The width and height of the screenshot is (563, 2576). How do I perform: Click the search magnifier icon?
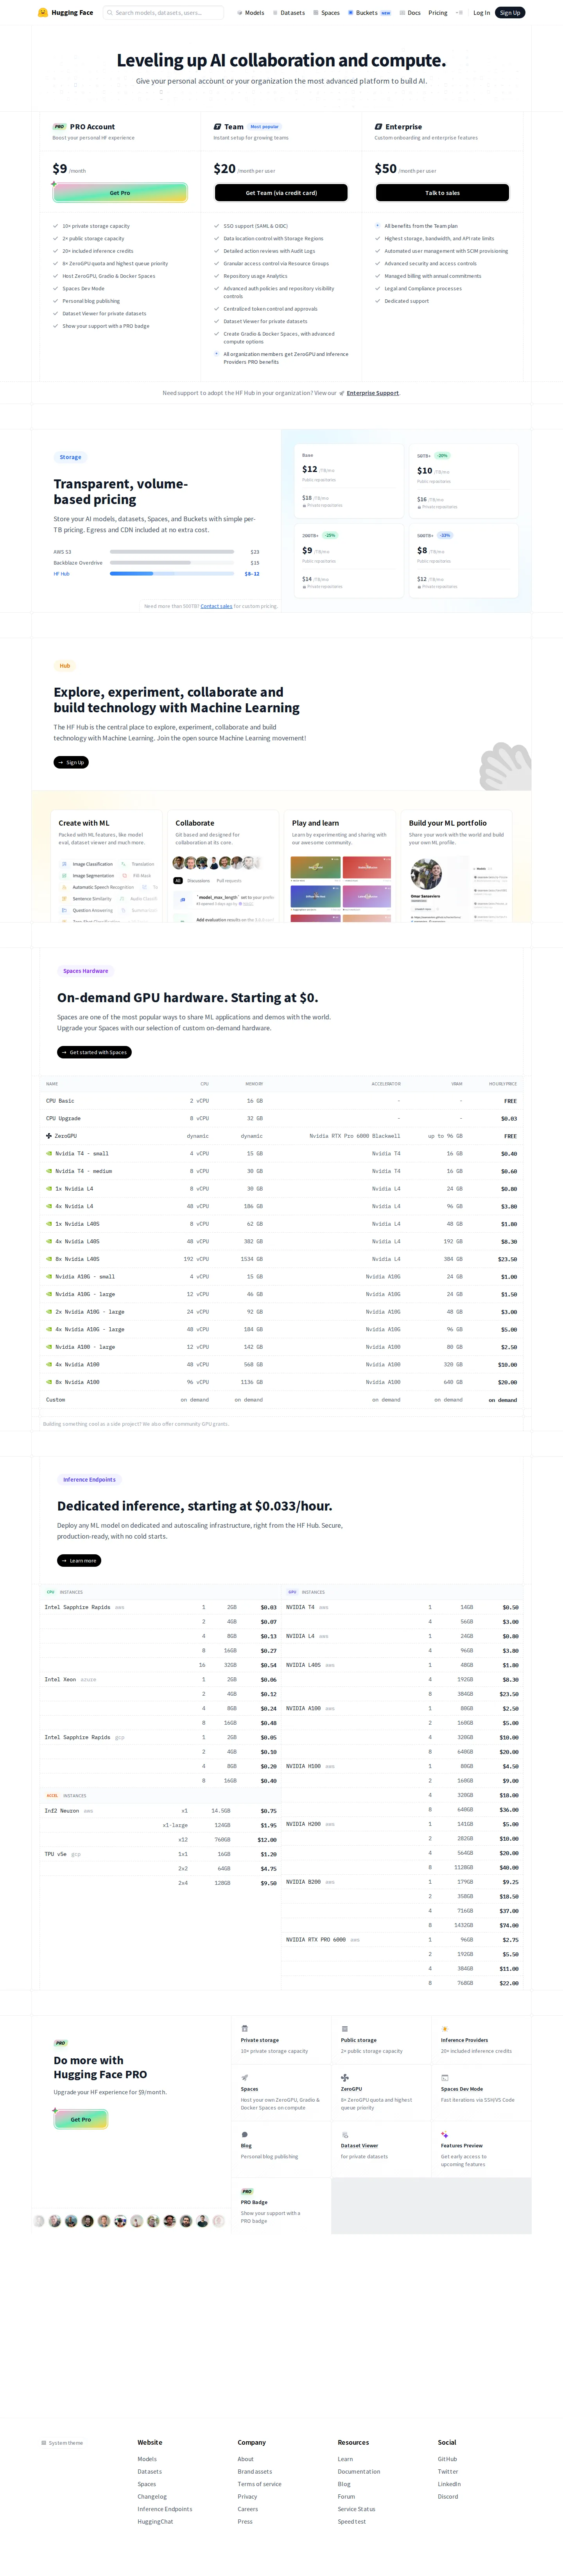pyautogui.click(x=110, y=13)
